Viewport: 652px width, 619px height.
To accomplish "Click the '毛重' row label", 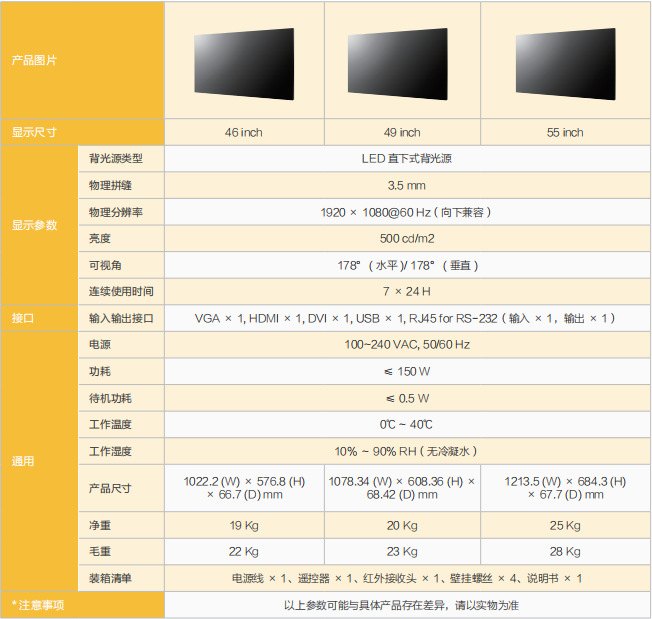I will (x=121, y=552).
